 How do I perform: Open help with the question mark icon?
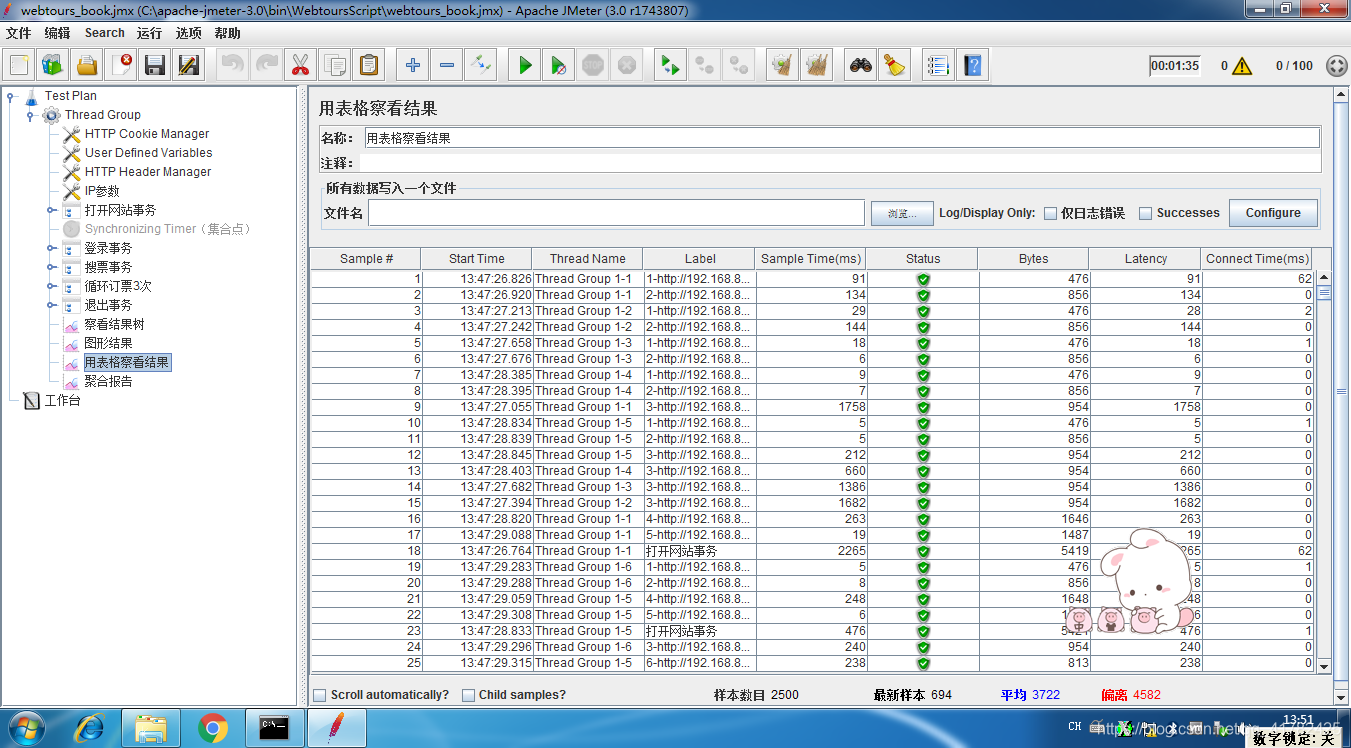pyautogui.click(x=972, y=66)
